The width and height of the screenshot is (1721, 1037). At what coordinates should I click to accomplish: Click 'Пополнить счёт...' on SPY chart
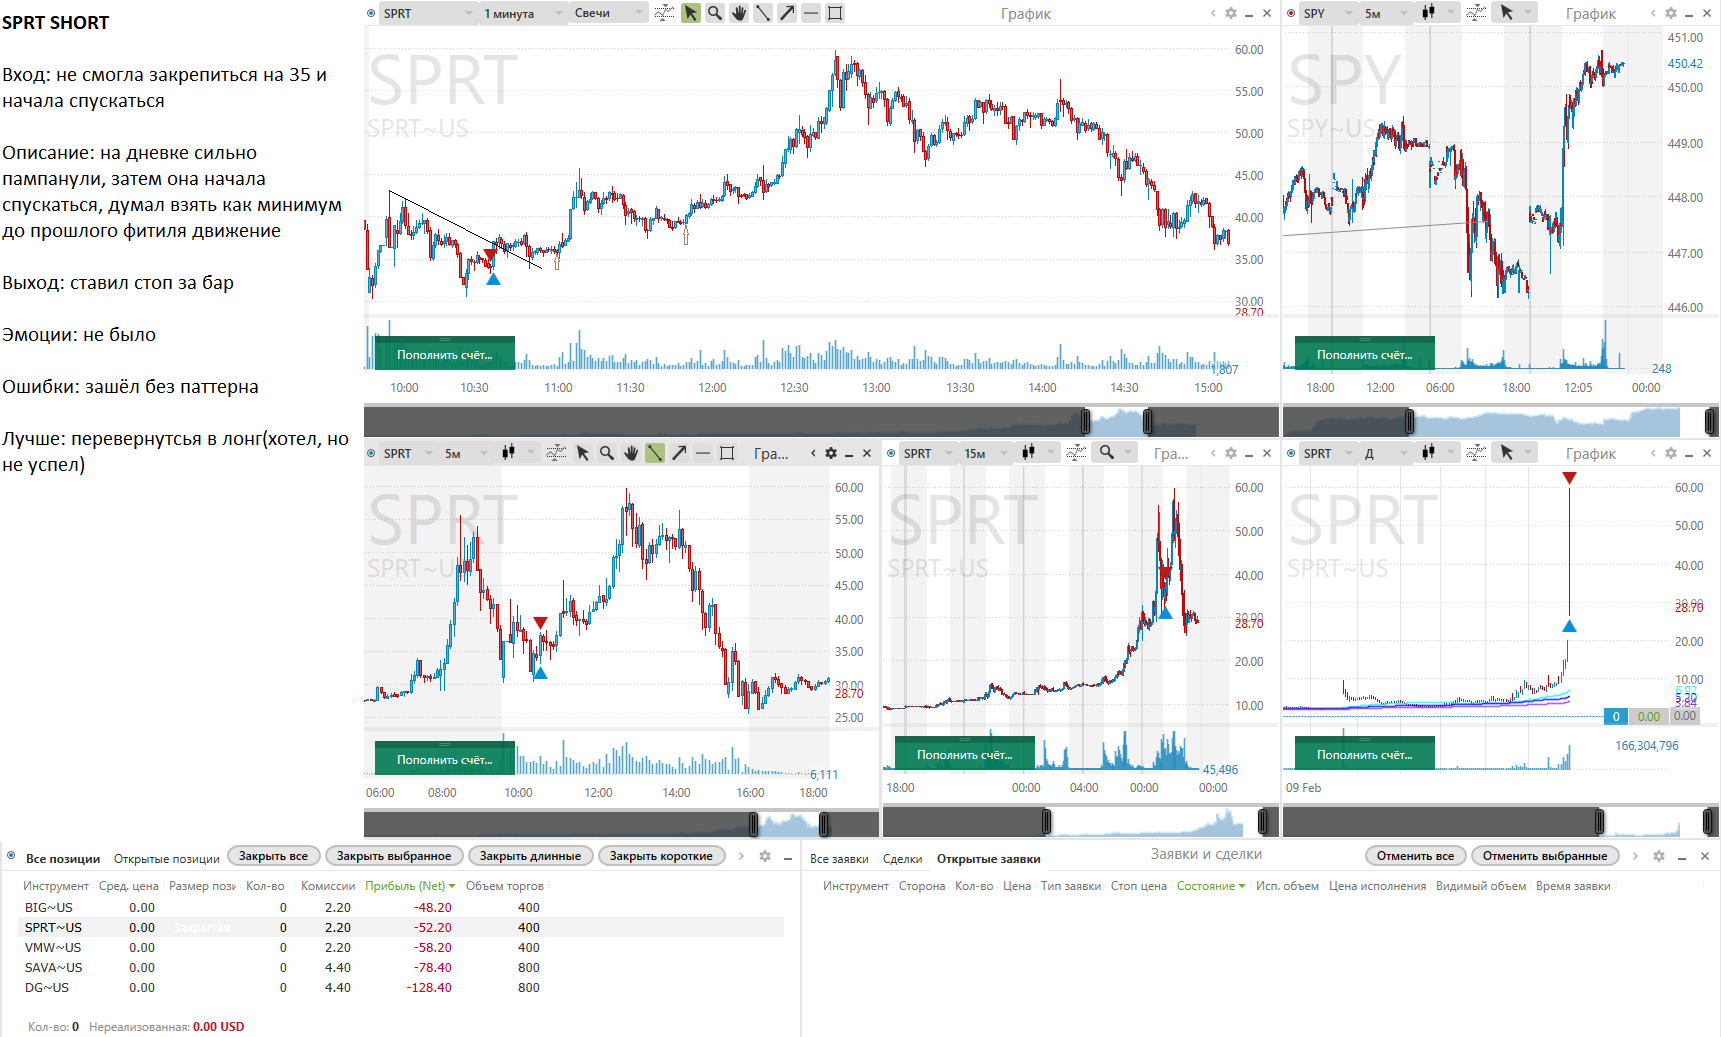tap(1364, 354)
